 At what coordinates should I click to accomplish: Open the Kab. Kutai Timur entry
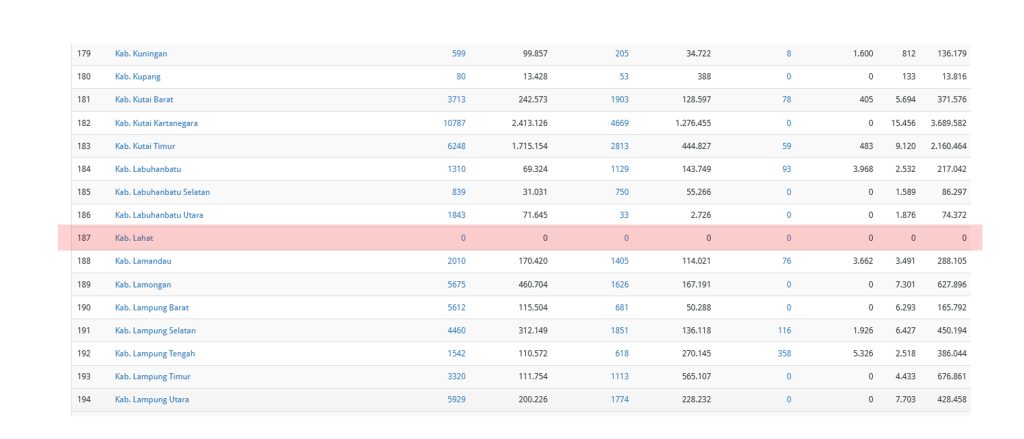click(x=145, y=146)
